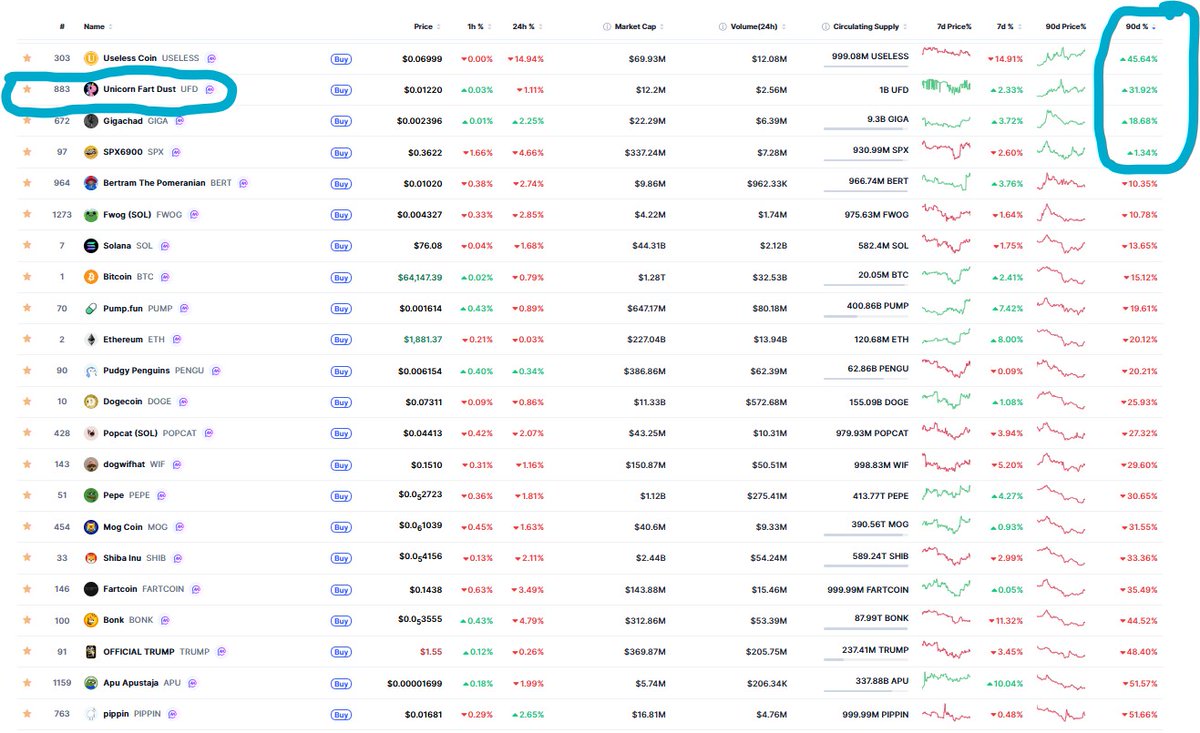Screen dimensions: 1200x733
Task: Click the TRUMP circulating supply progress bar
Action: tap(866, 659)
